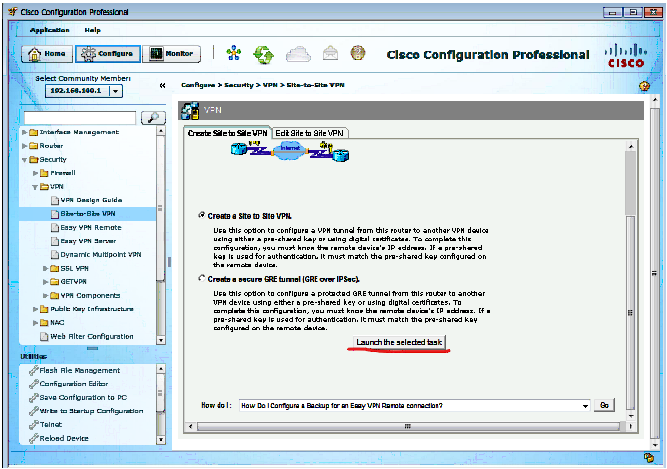
Task: Switch to Edit Site to Site VPN tab
Action: [309, 133]
